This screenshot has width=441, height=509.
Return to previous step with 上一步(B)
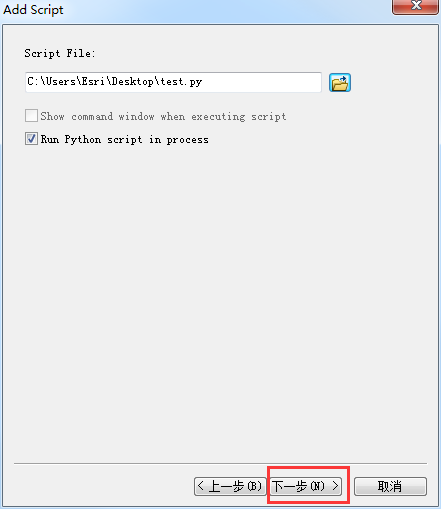[x=230, y=486]
